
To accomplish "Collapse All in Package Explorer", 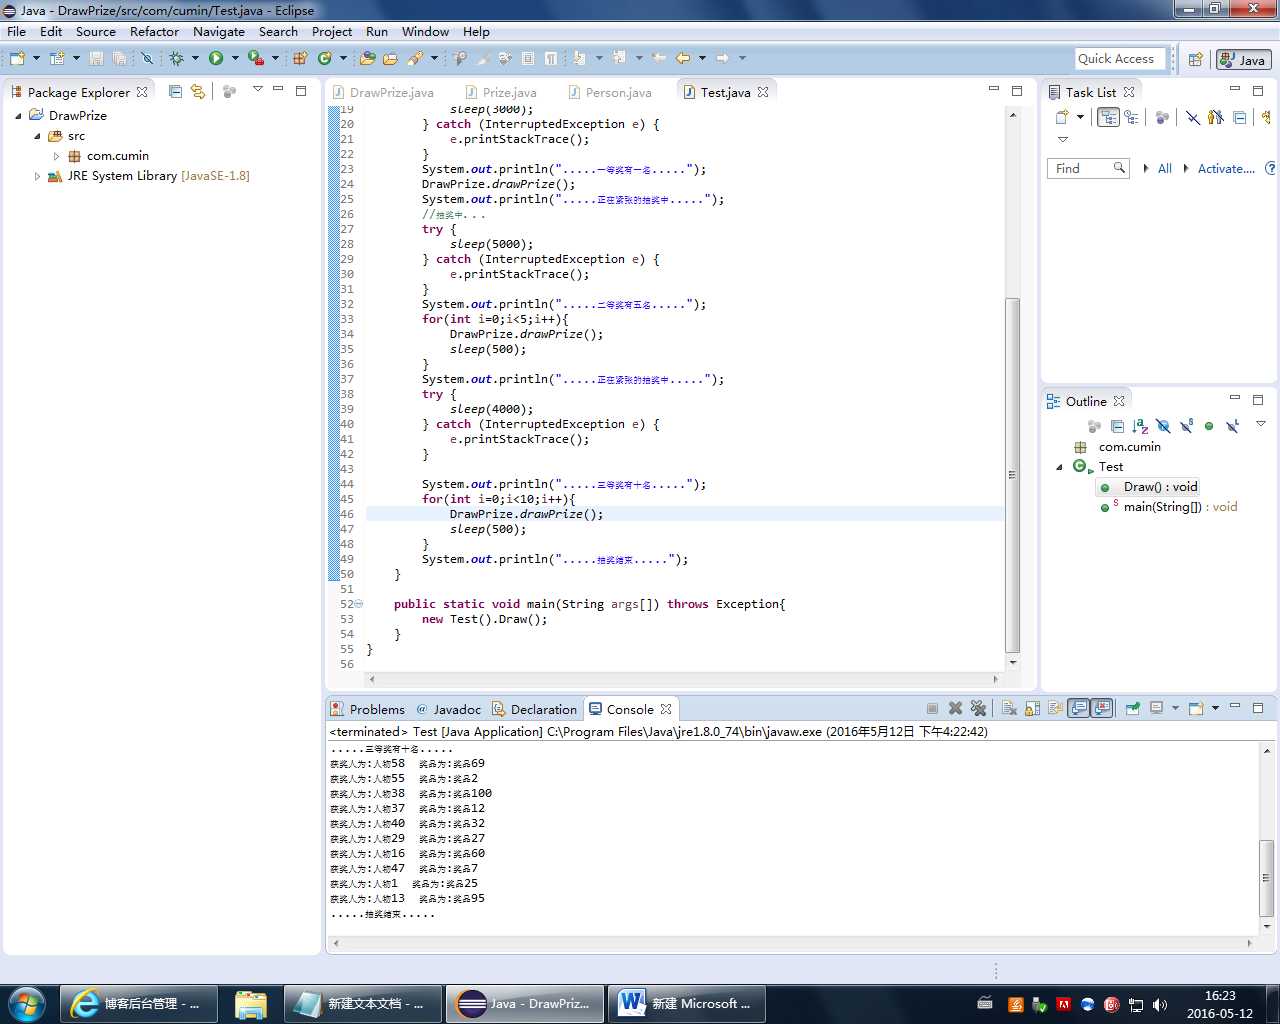I will (x=176, y=92).
